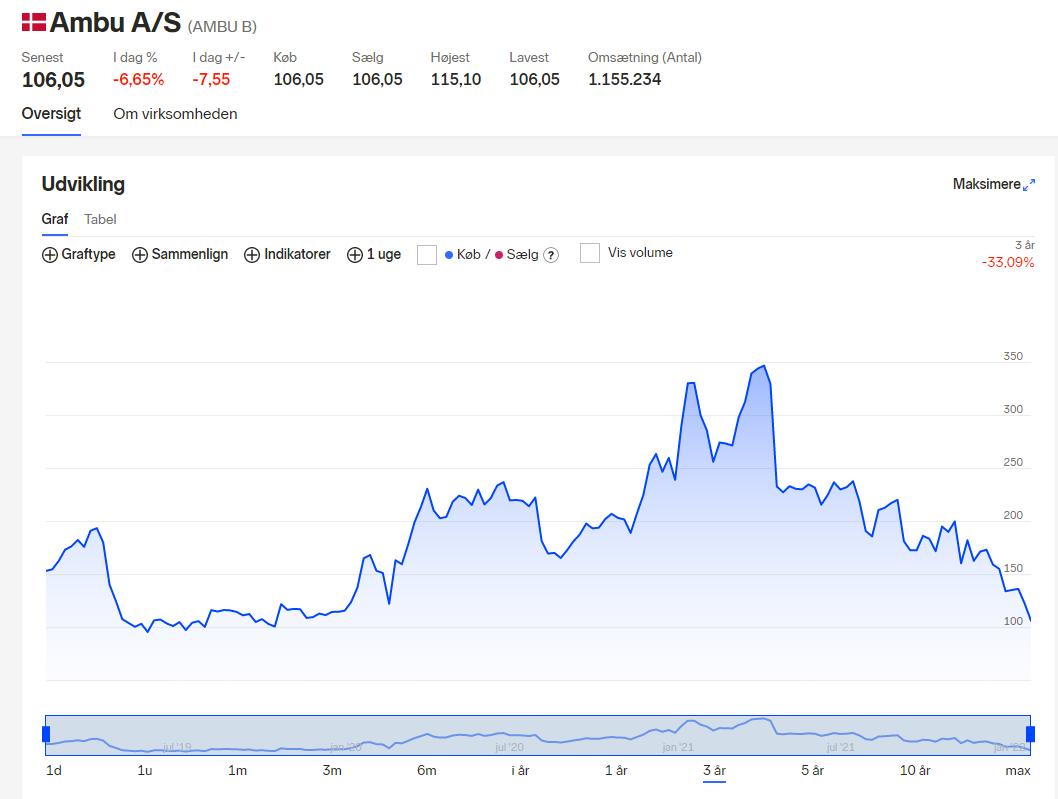Click the plus icon beside Graftype
Viewport: 1058px width, 799px height.
(50, 255)
